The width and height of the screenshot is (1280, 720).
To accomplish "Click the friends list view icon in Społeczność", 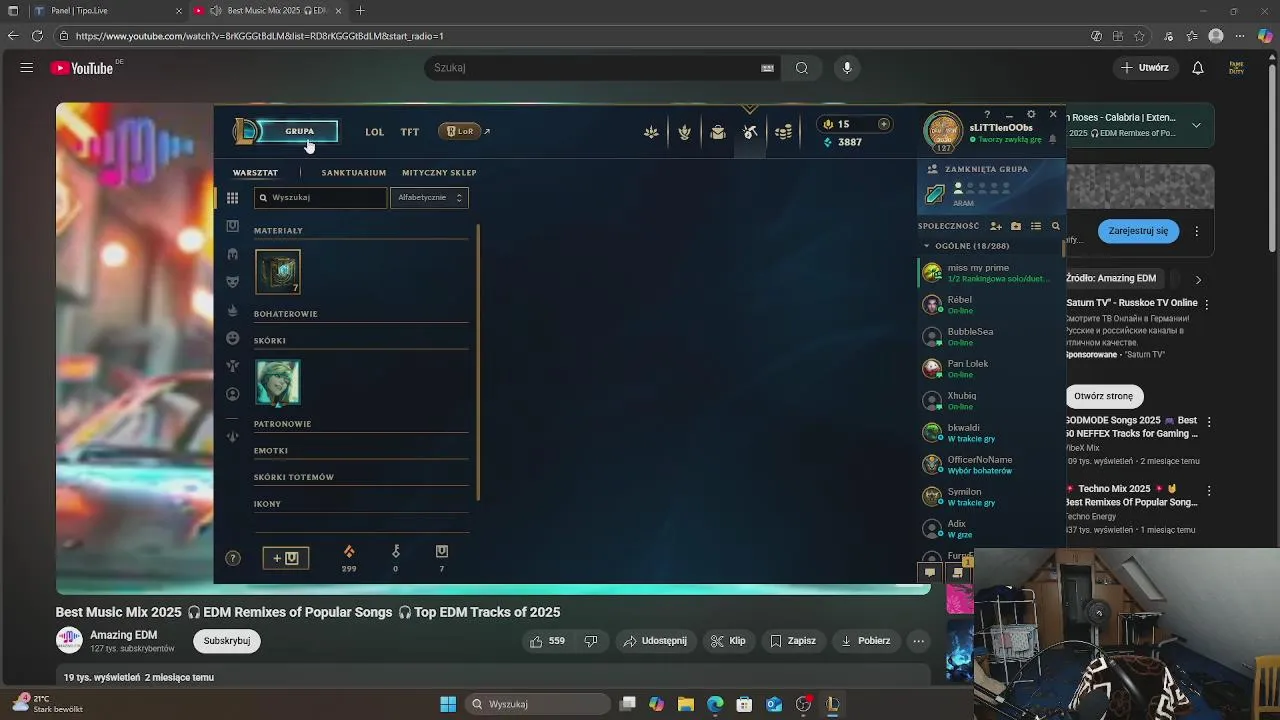I will click(1036, 226).
